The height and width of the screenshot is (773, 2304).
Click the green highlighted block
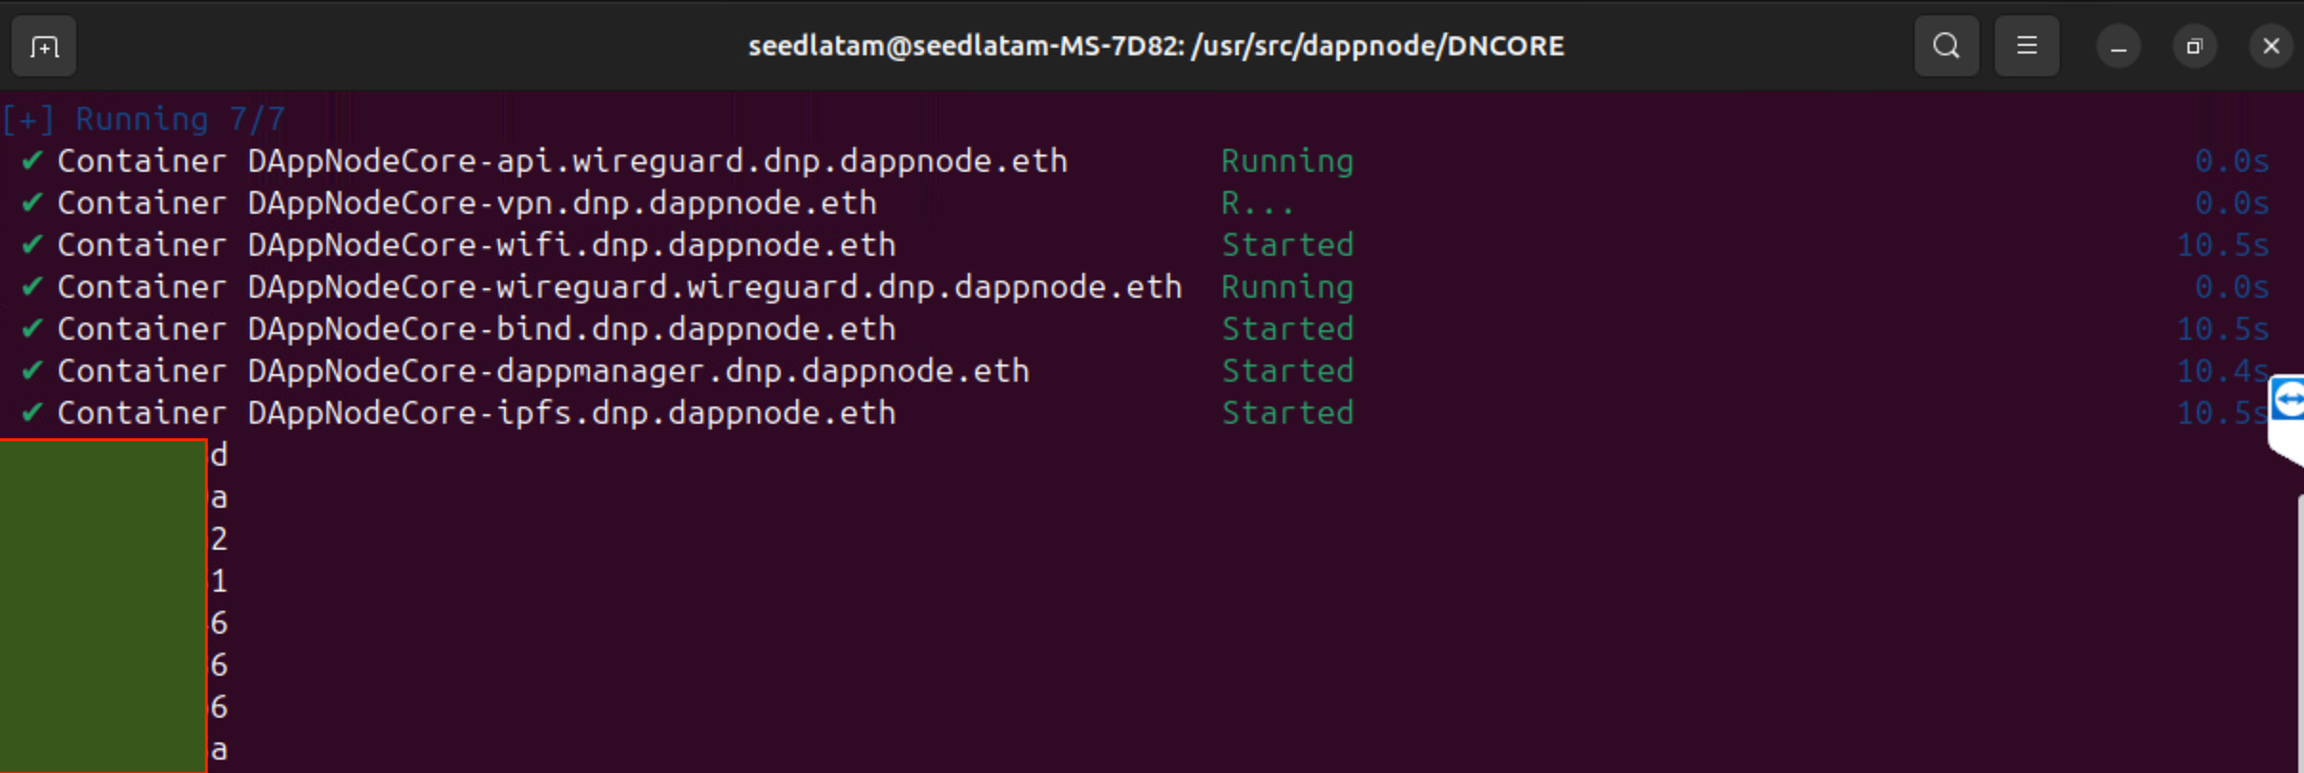103,605
